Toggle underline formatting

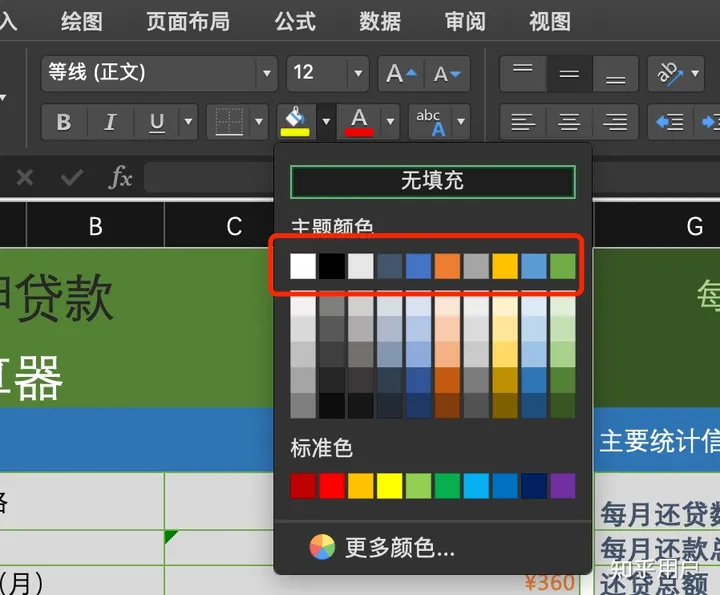157,122
